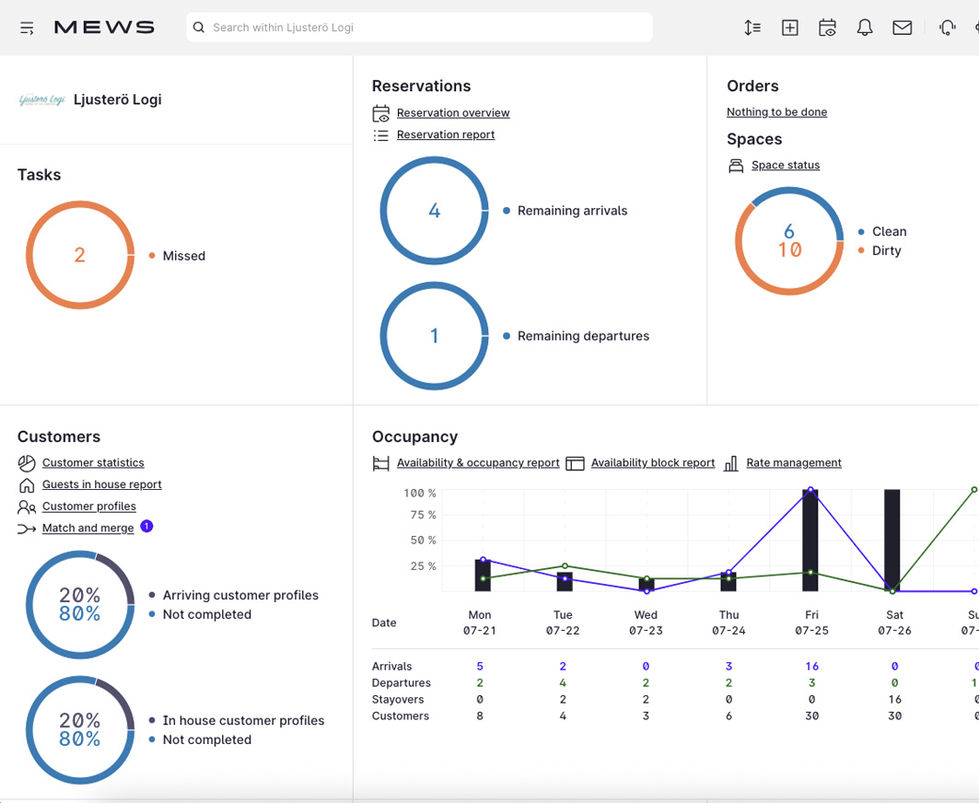Image resolution: width=979 pixels, height=803 pixels.
Task: Click Friday's arrivals value 16
Action: (x=812, y=666)
